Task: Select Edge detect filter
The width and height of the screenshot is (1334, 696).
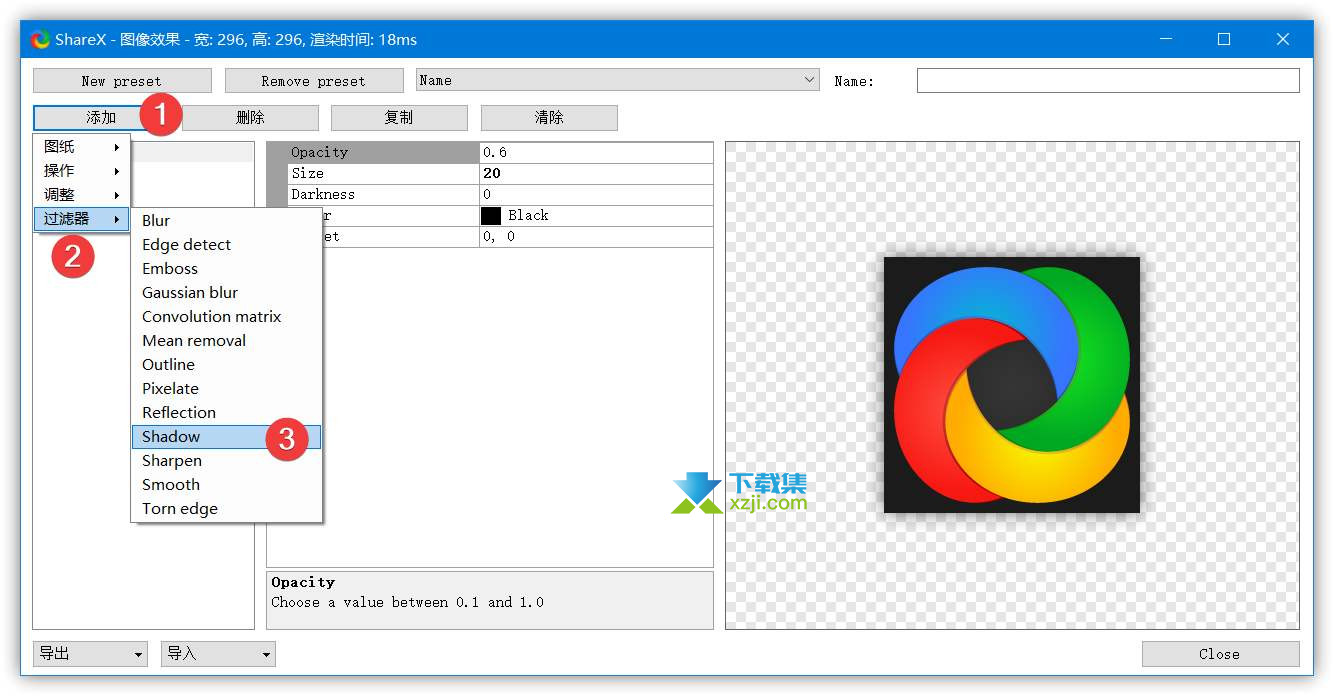Action: click(227, 245)
